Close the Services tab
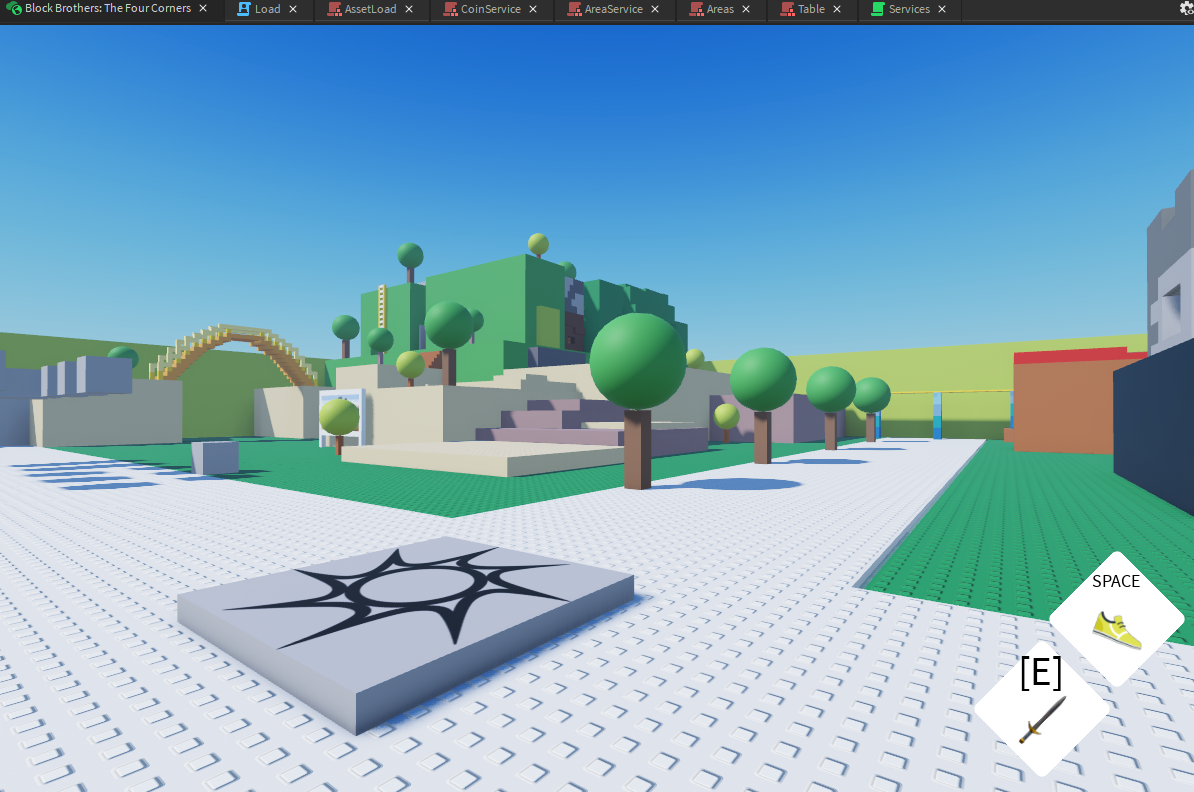 942,9
